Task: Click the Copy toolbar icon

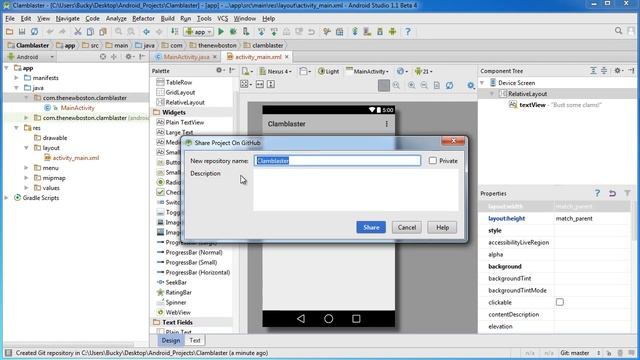Action: point(90,31)
